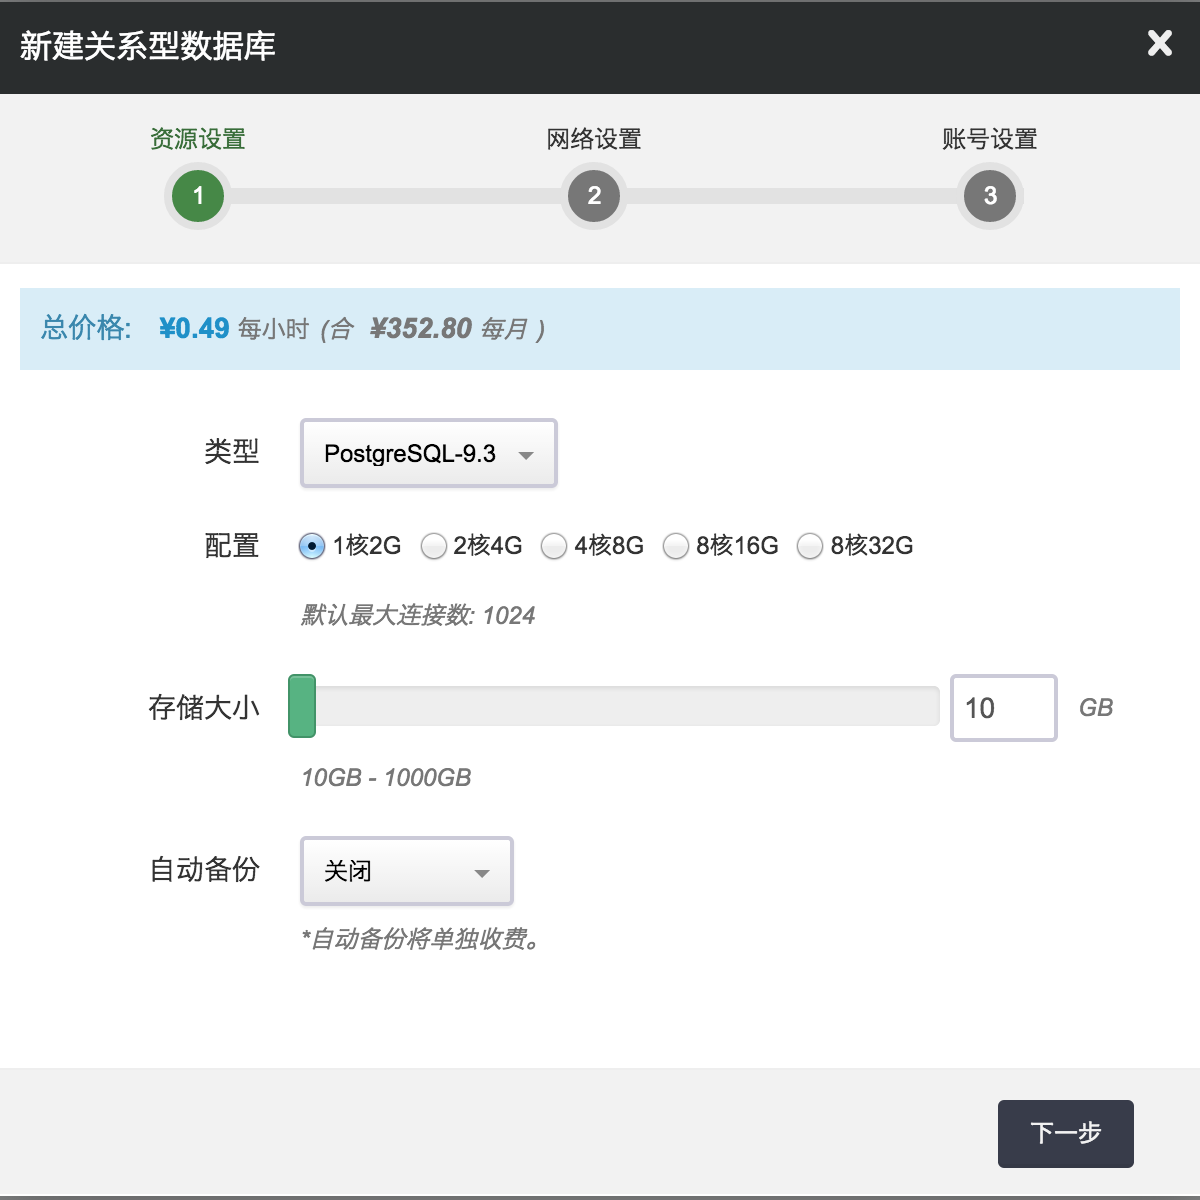This screenshot has height=1200, width=1200.
Task: Focus the storage size GB input field
Action: click(1003, 708)
